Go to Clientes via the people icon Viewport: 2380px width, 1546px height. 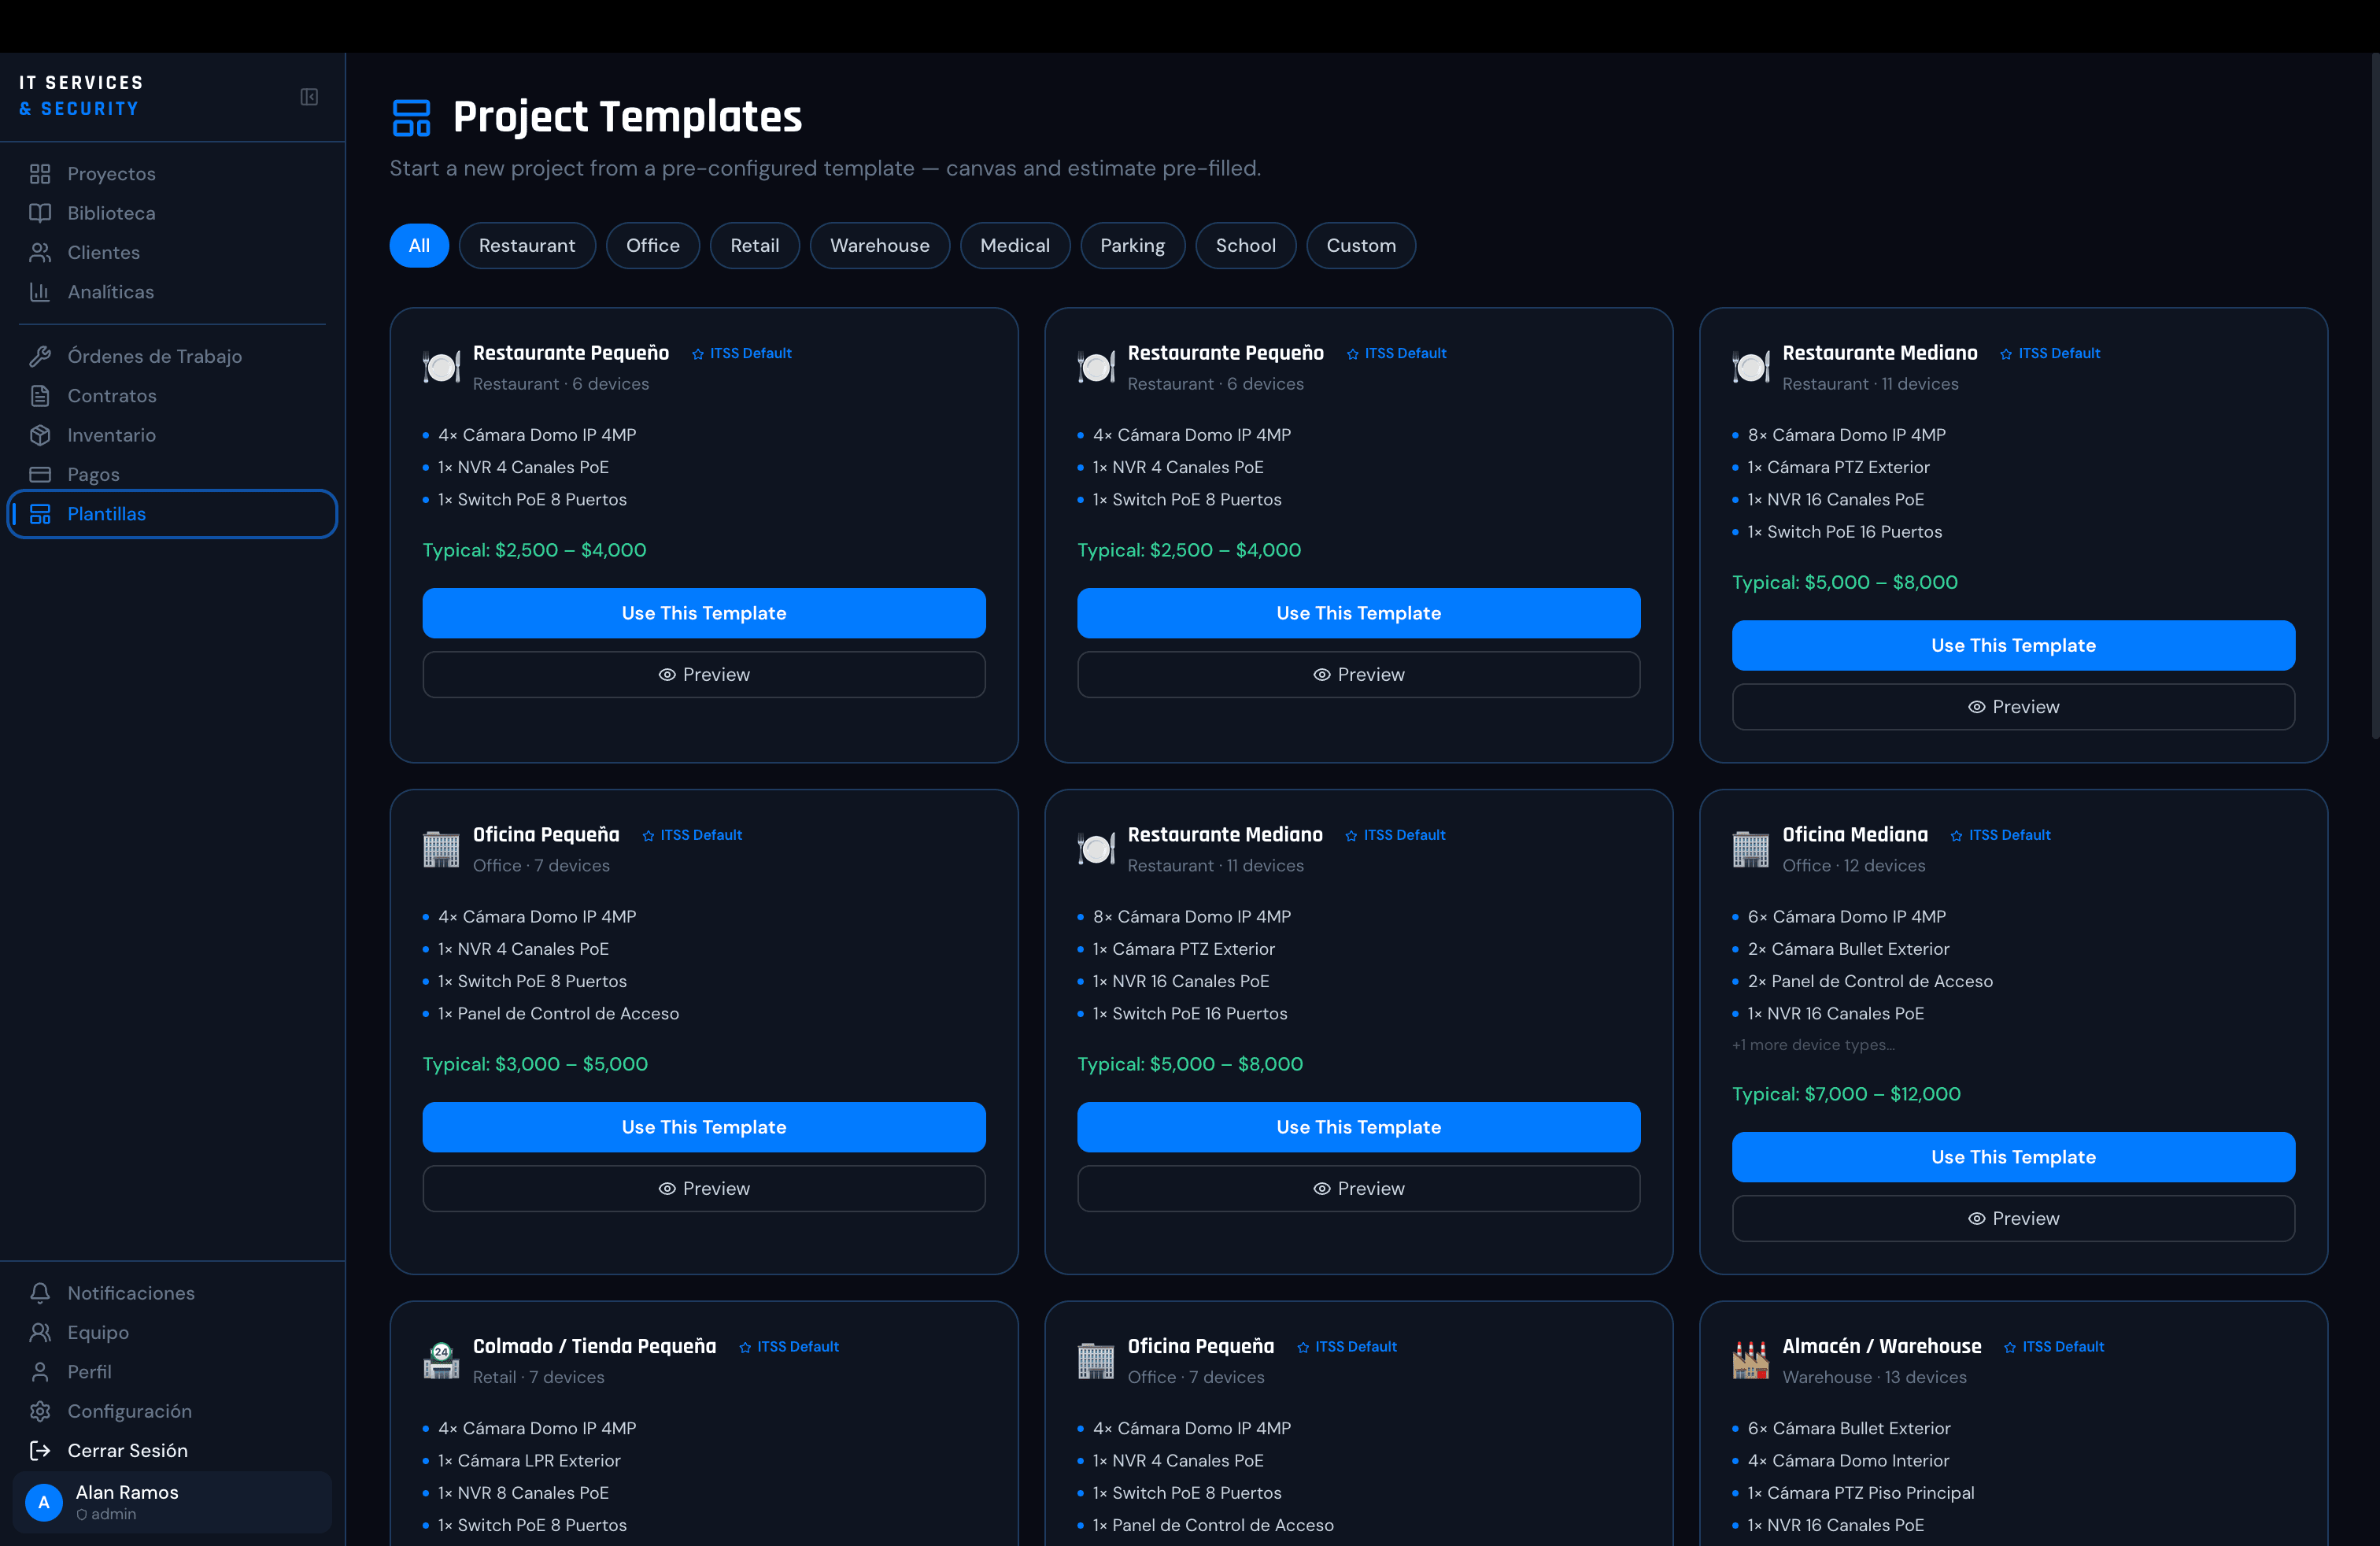pos(40,253)
